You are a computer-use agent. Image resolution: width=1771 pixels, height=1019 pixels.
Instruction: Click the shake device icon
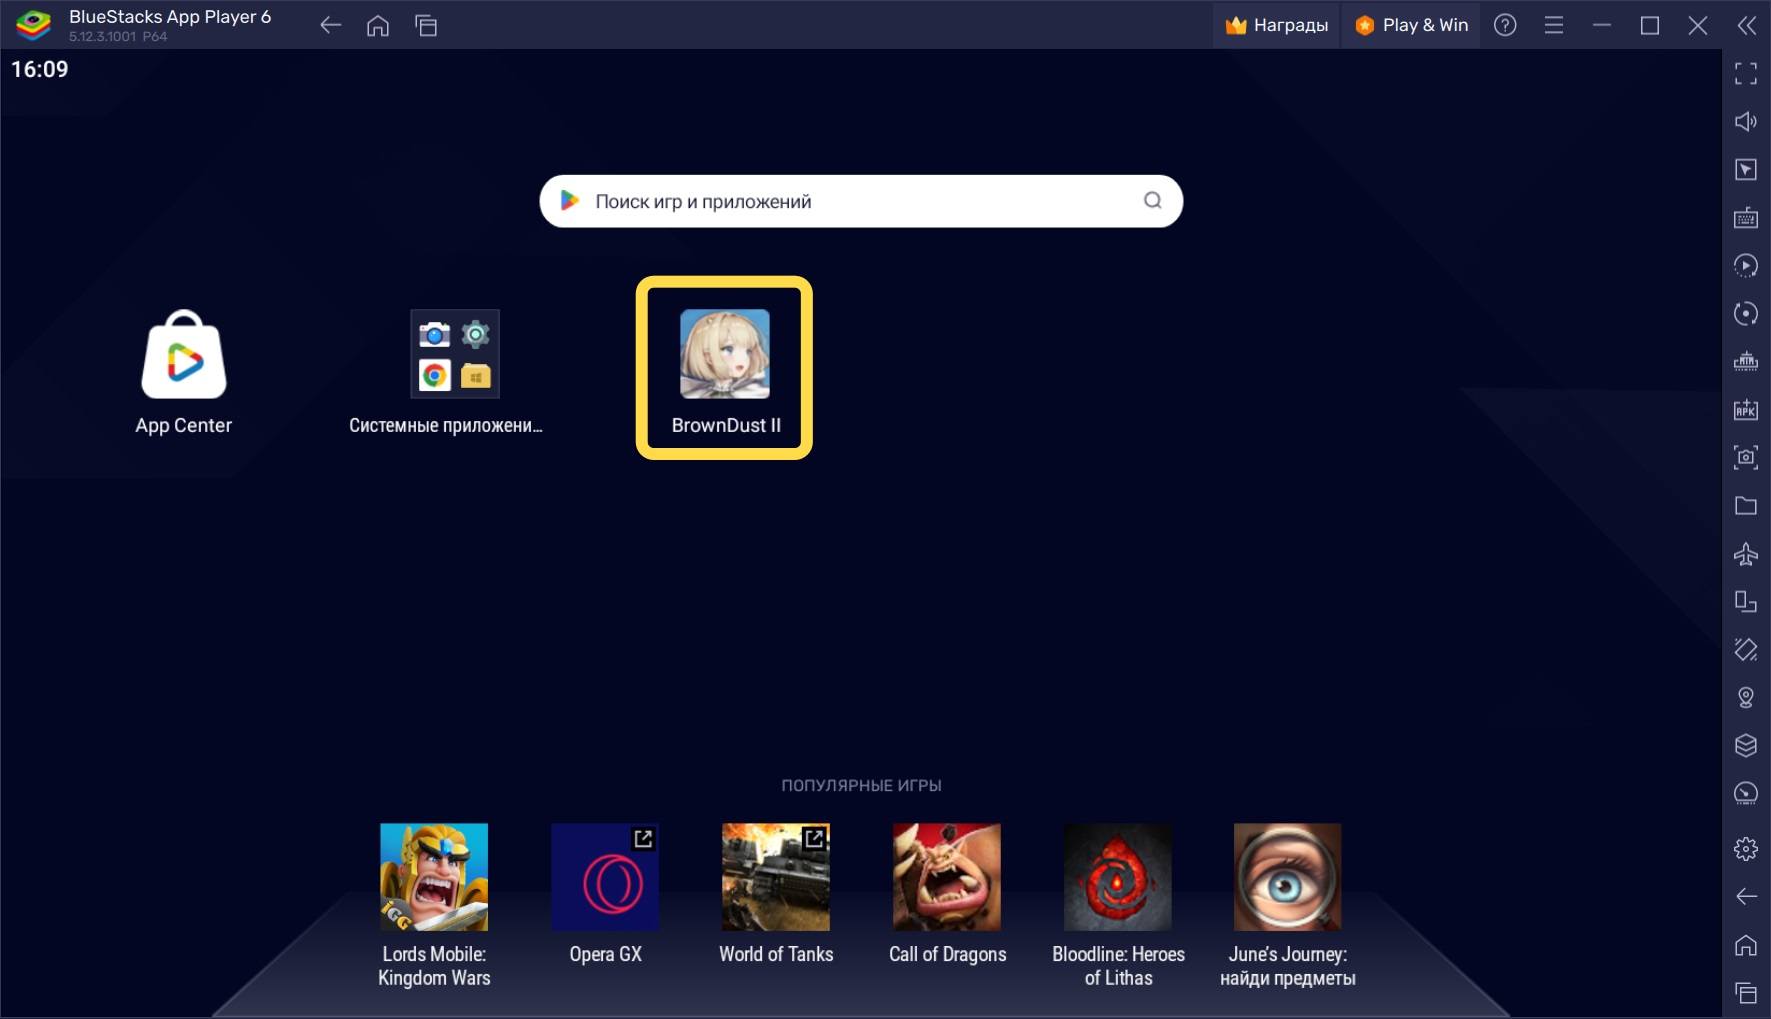coord(1746,649)
